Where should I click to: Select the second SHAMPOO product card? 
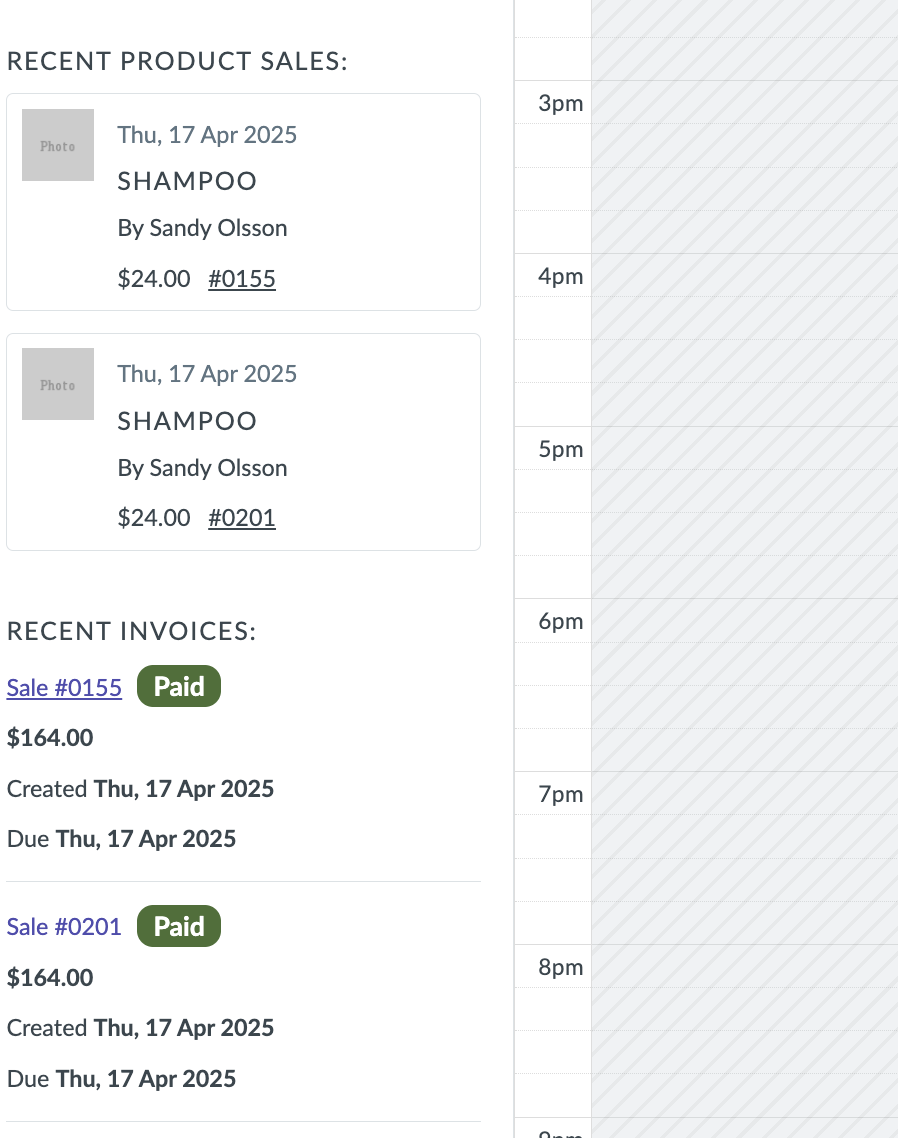[243, 441]
